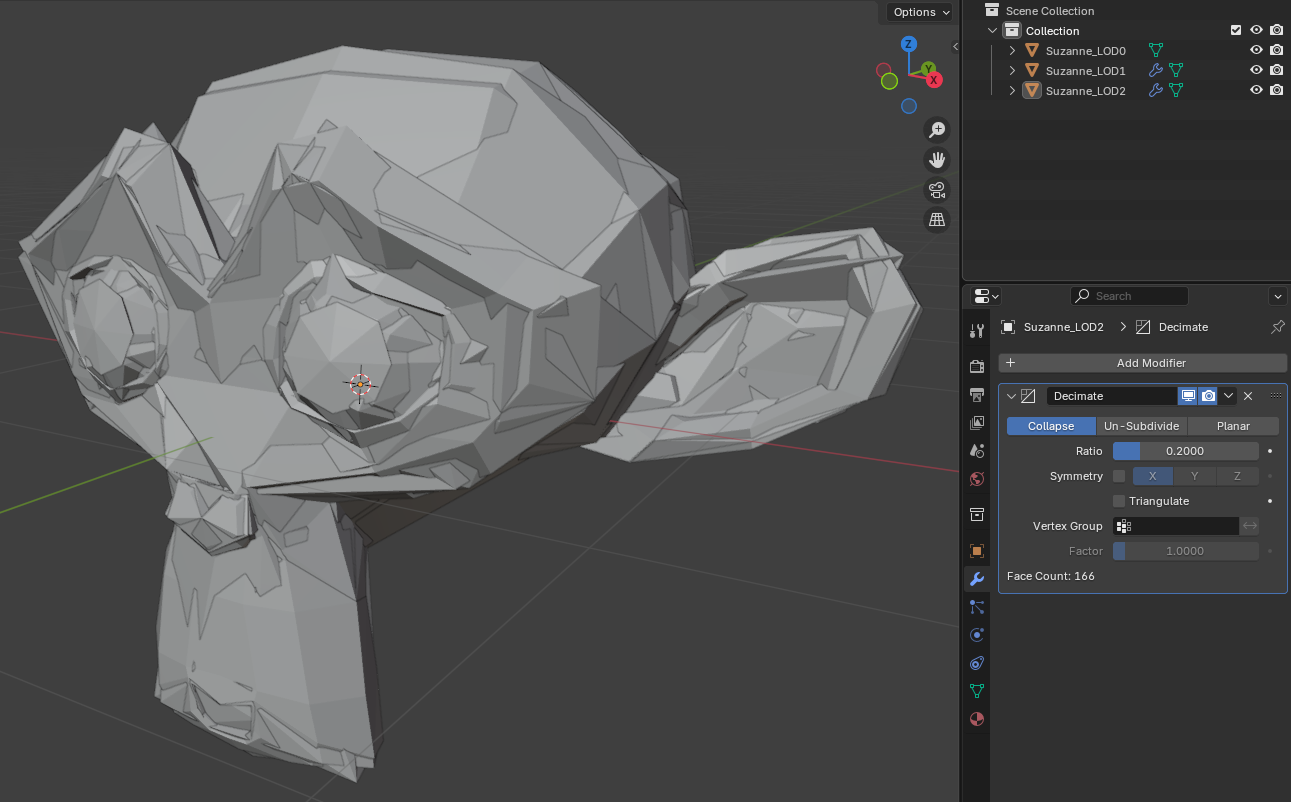Screen dimensions: 1291x802
Task: Hide Suzanne_LOD2 in viewport via eye icon
Action: click(1257, 90)
